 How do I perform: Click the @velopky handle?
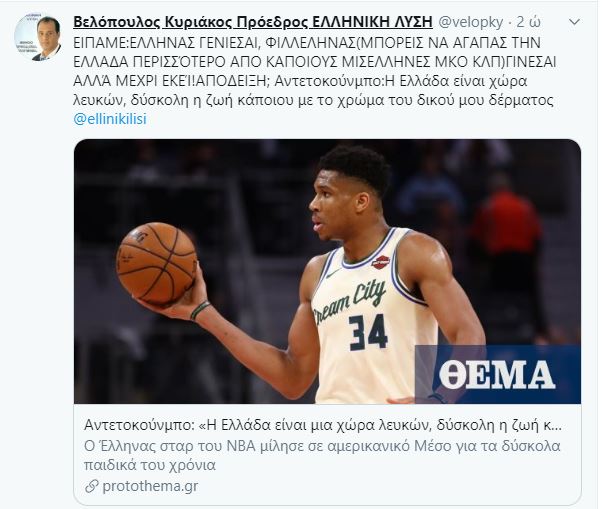pos(470,22)
